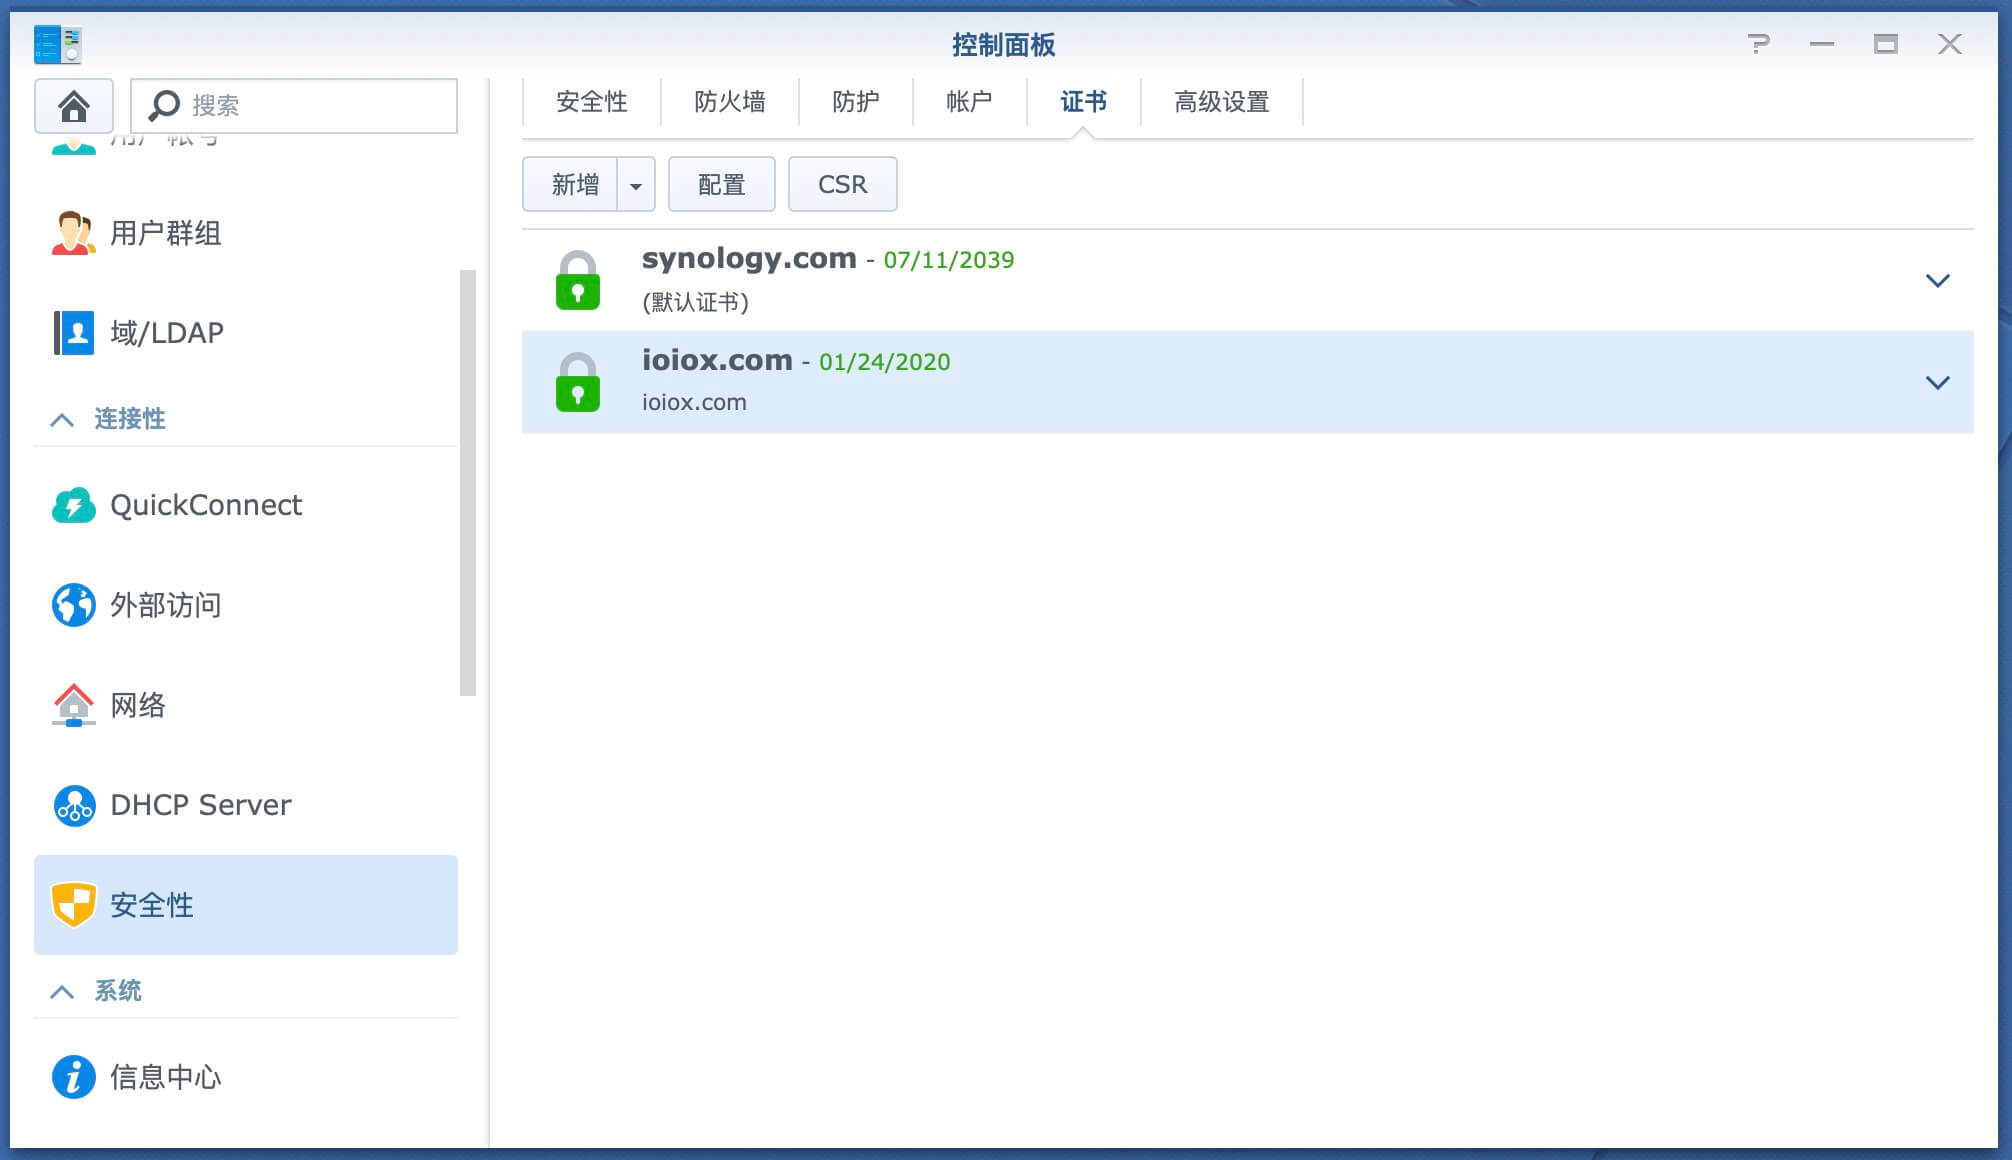The image size is (2012, 1160).
Task: Open the 用户群组 user group icon
Action: 73,233
